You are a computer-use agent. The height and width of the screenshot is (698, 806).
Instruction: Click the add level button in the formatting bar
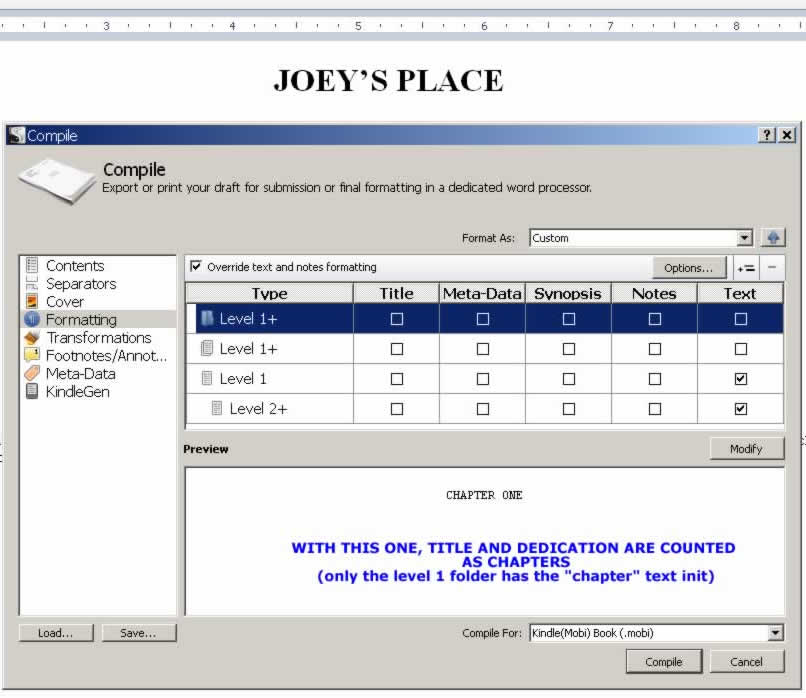coord(745,268)
